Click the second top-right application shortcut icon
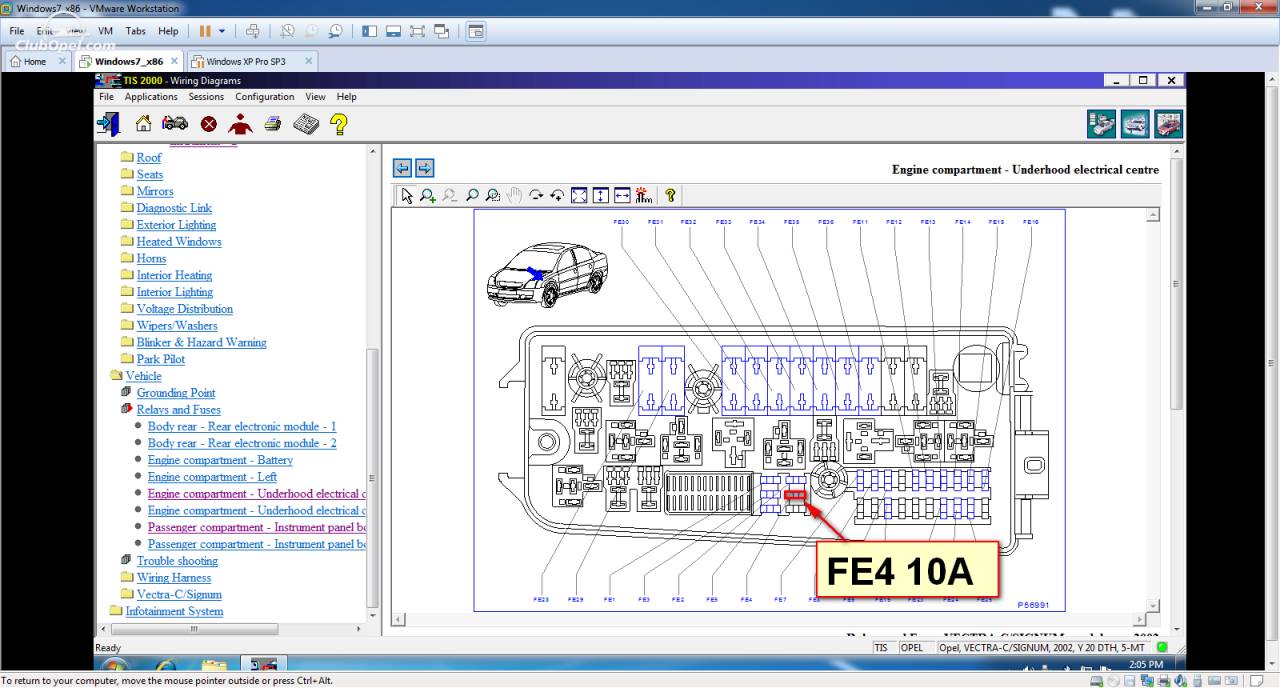The height and width of the screenshot is (688, 1280). coord(1135,124)
